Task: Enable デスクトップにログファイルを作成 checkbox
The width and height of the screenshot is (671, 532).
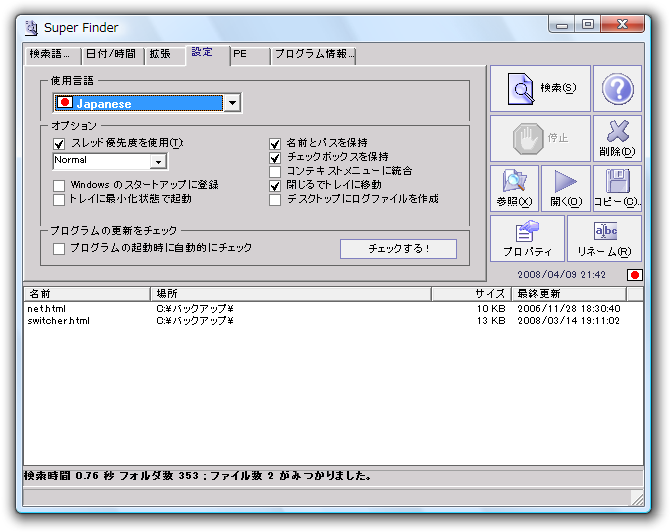Action: point(275,200)
